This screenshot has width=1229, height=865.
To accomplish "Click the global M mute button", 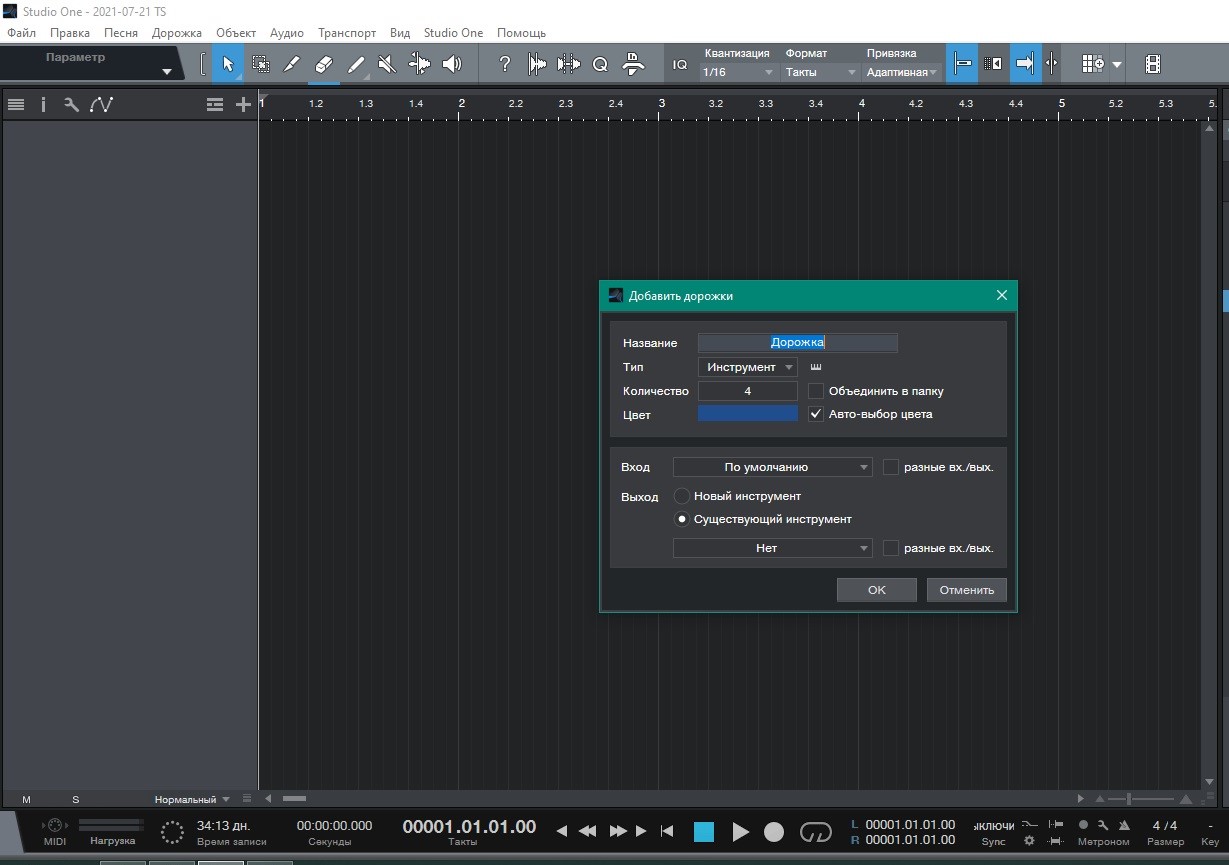I will click(26, 799).
